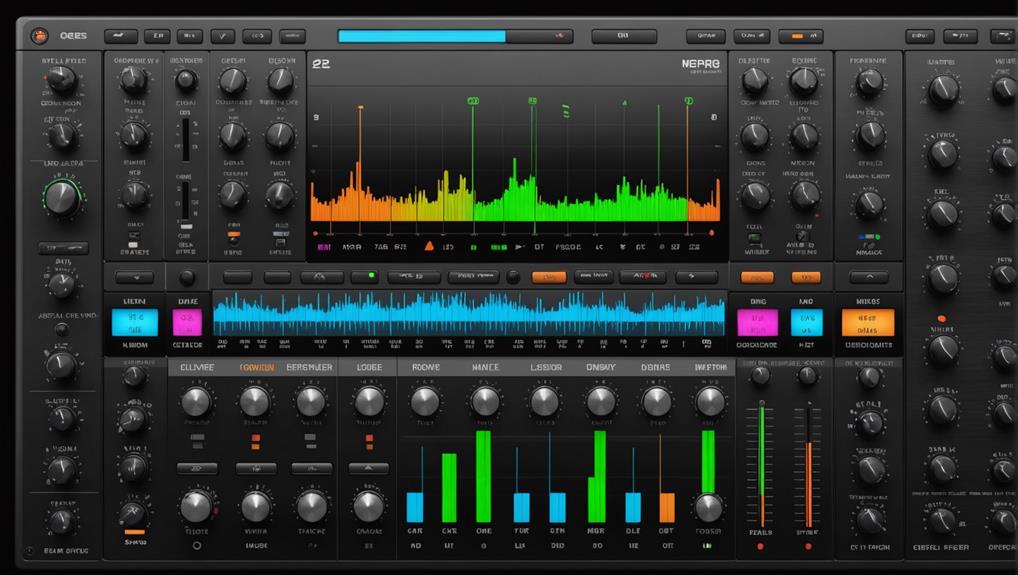Screen dimensions: 1018x575
Task: Toggle the orange indicator under the FOAWIGUN knob
Action: point(255,442)
